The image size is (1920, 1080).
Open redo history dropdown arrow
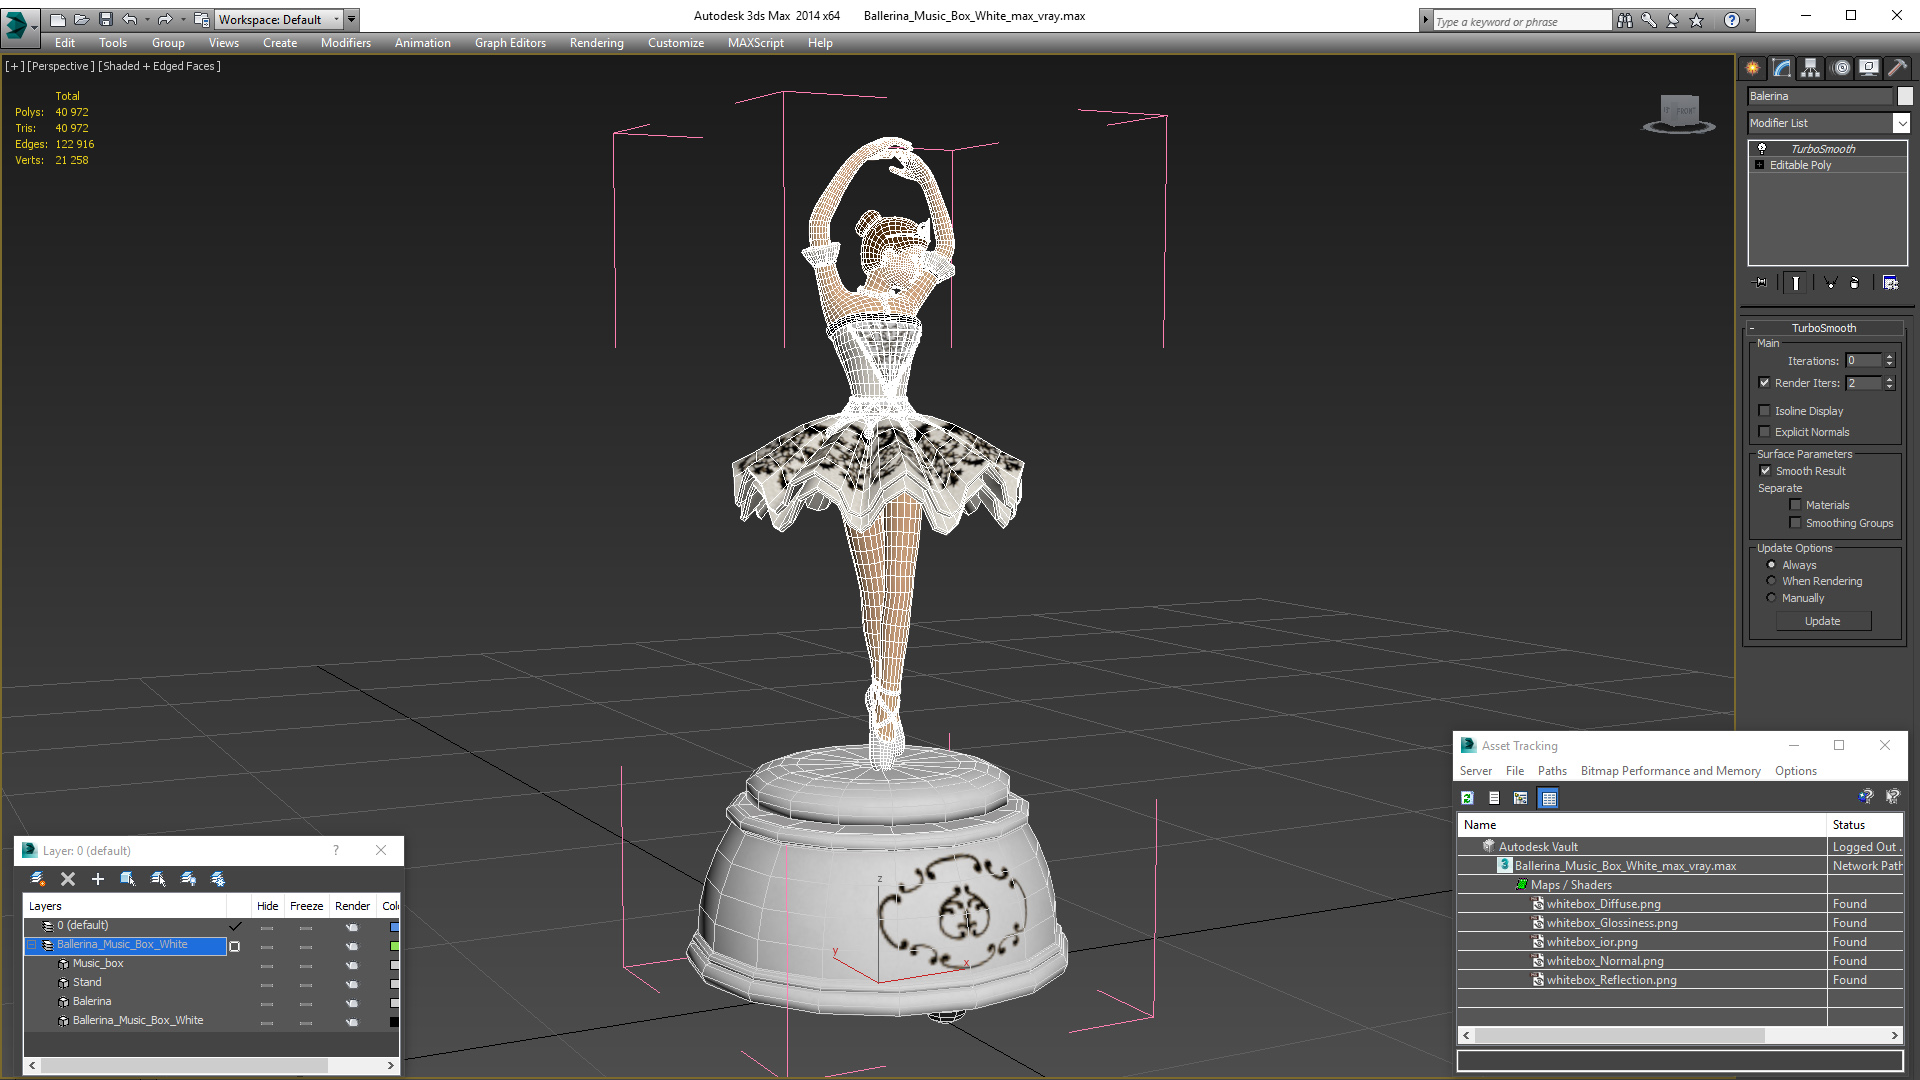pyautogui.click(x=183, y=19)
